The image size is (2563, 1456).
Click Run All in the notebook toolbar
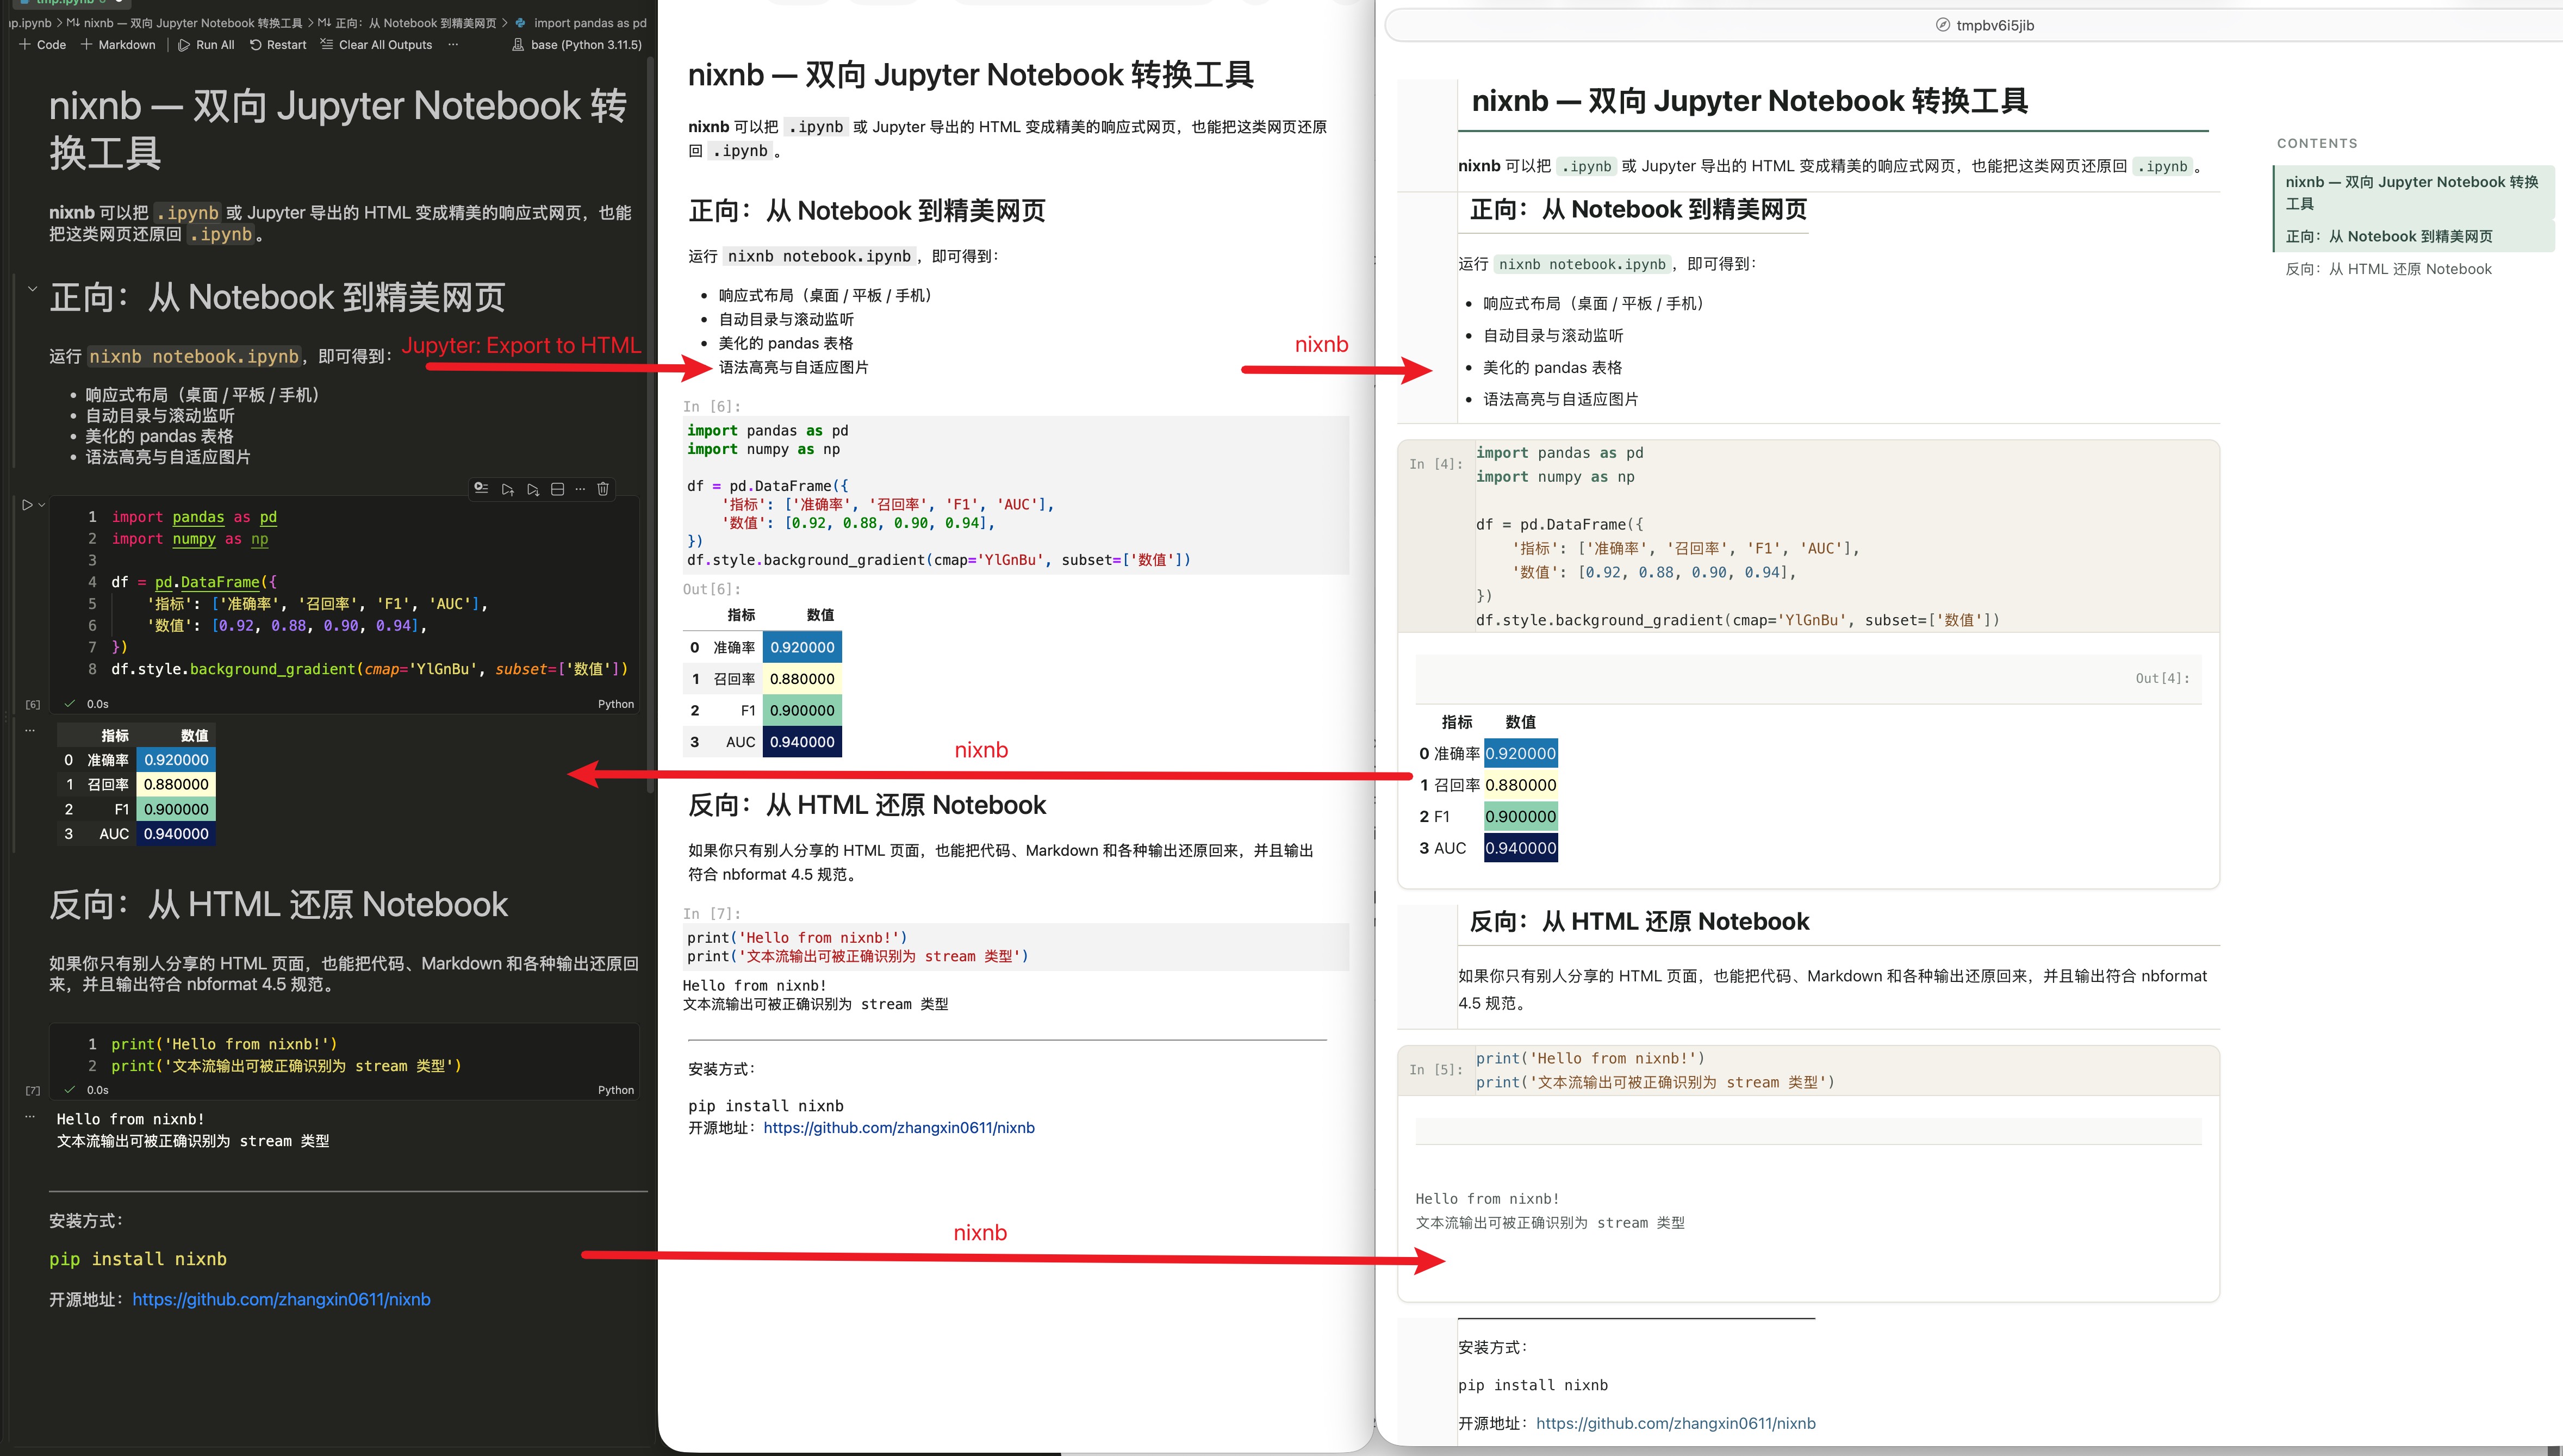click(206, 45)
